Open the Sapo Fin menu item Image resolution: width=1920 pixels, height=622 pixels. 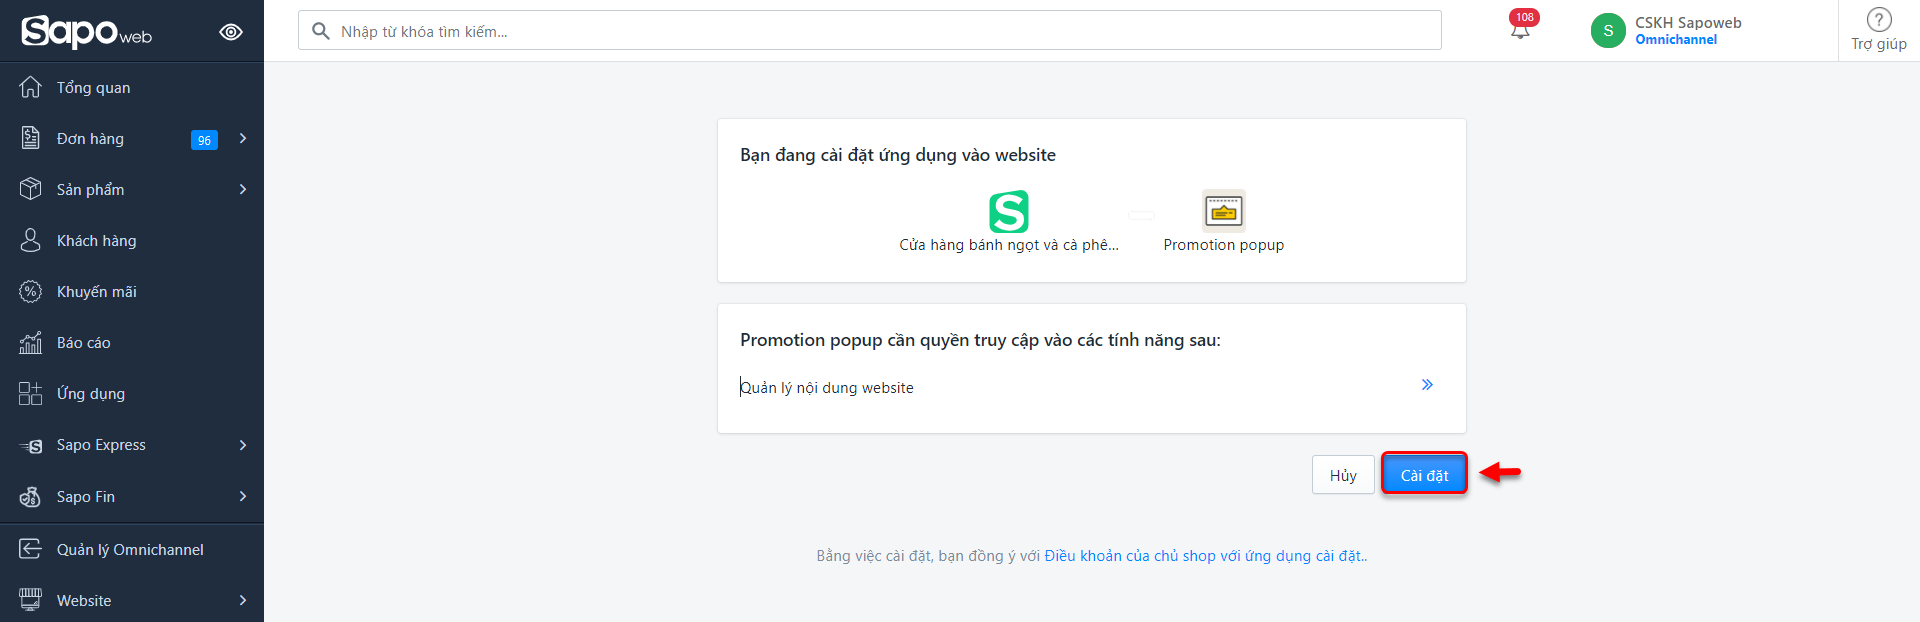tap(132, 496)
